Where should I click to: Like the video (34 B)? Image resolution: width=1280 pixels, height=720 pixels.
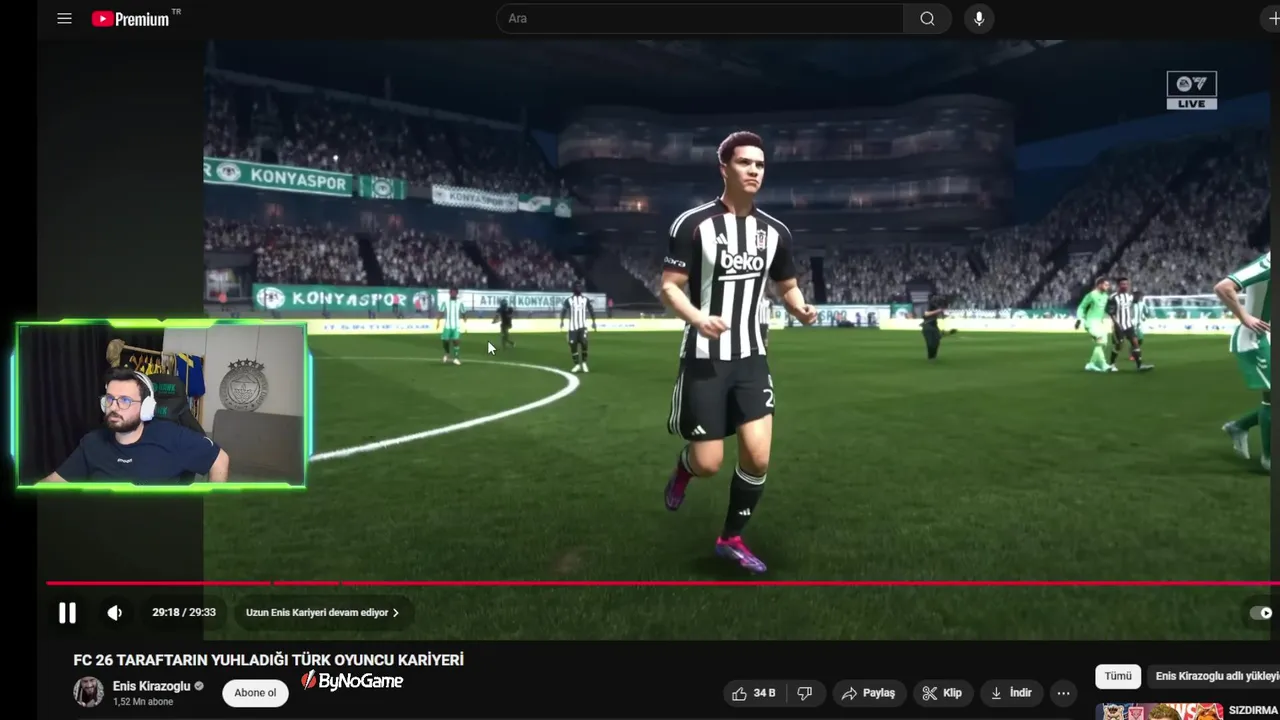pyautogui.click(x=753, y=693)
